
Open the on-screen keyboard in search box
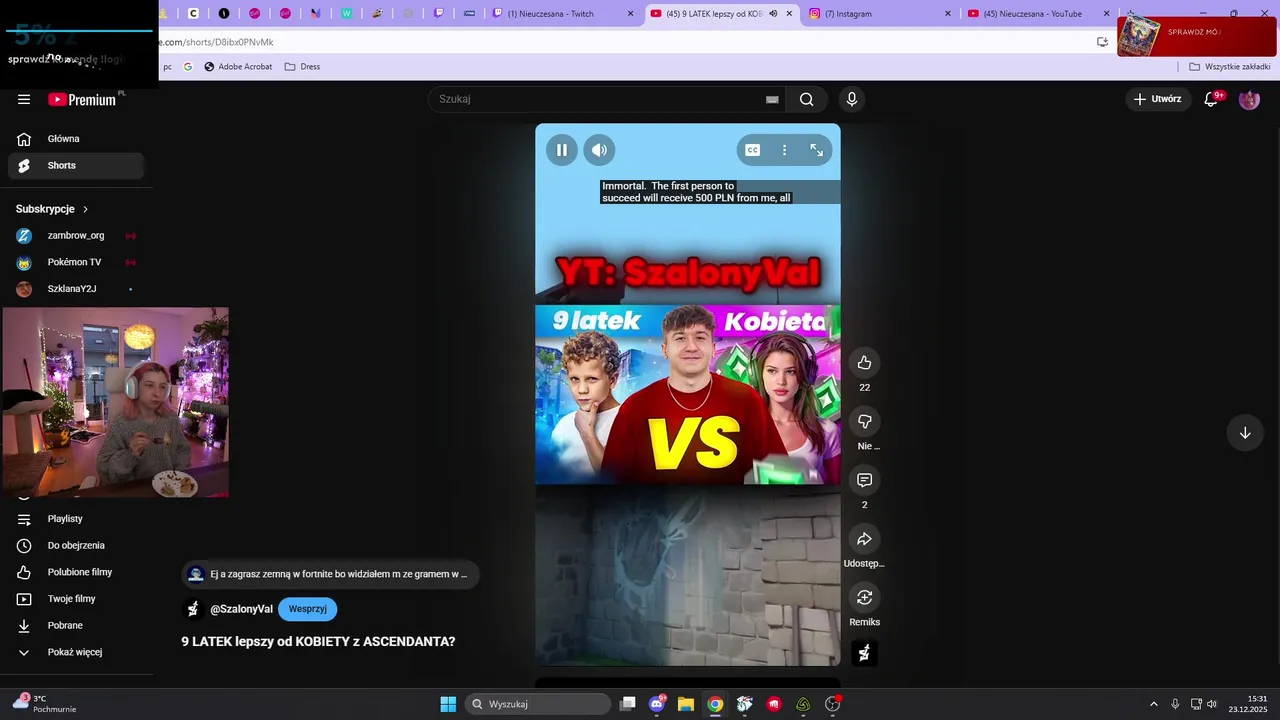tap(772, 99)
